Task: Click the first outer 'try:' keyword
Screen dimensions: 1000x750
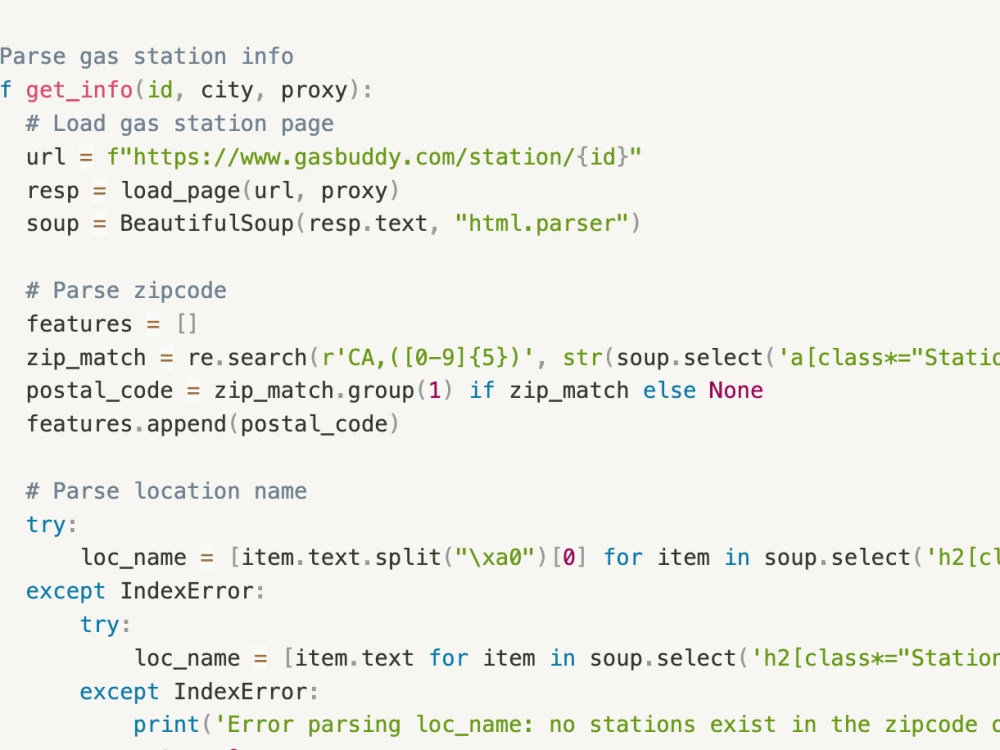Action: [51, 524]
